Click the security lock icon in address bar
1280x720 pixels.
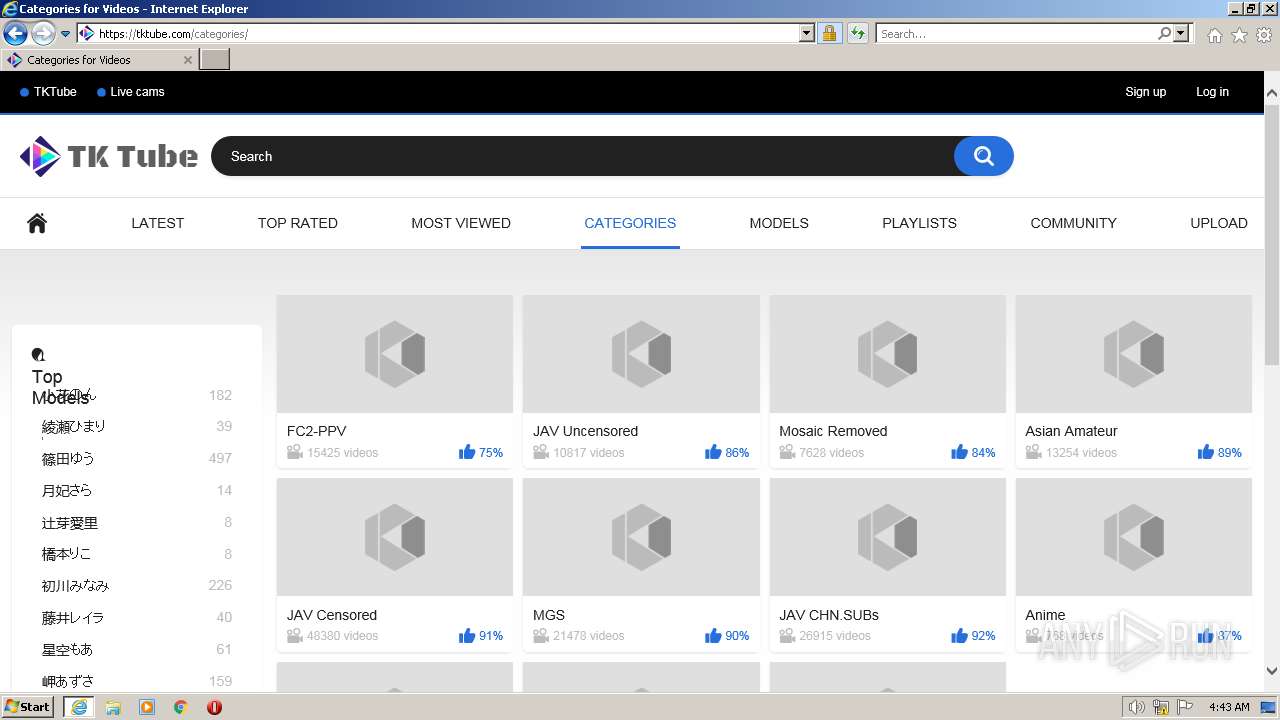[x=829, y=34]
